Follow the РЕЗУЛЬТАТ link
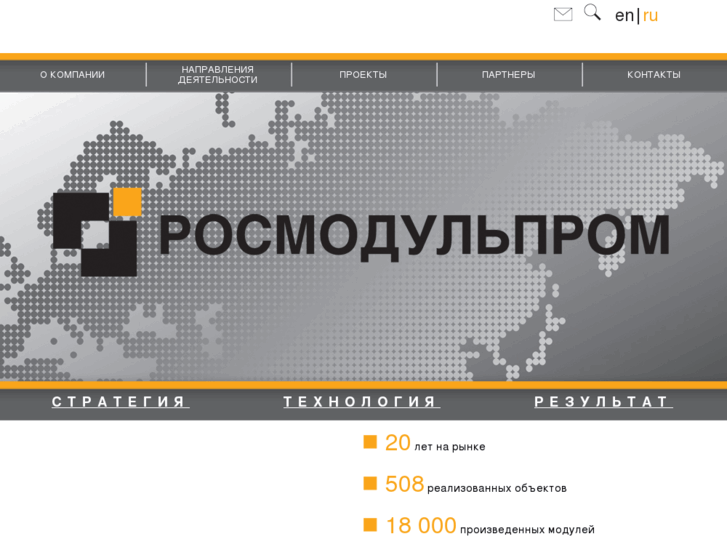Screen dimensions: 727x545 coord(603,402)
